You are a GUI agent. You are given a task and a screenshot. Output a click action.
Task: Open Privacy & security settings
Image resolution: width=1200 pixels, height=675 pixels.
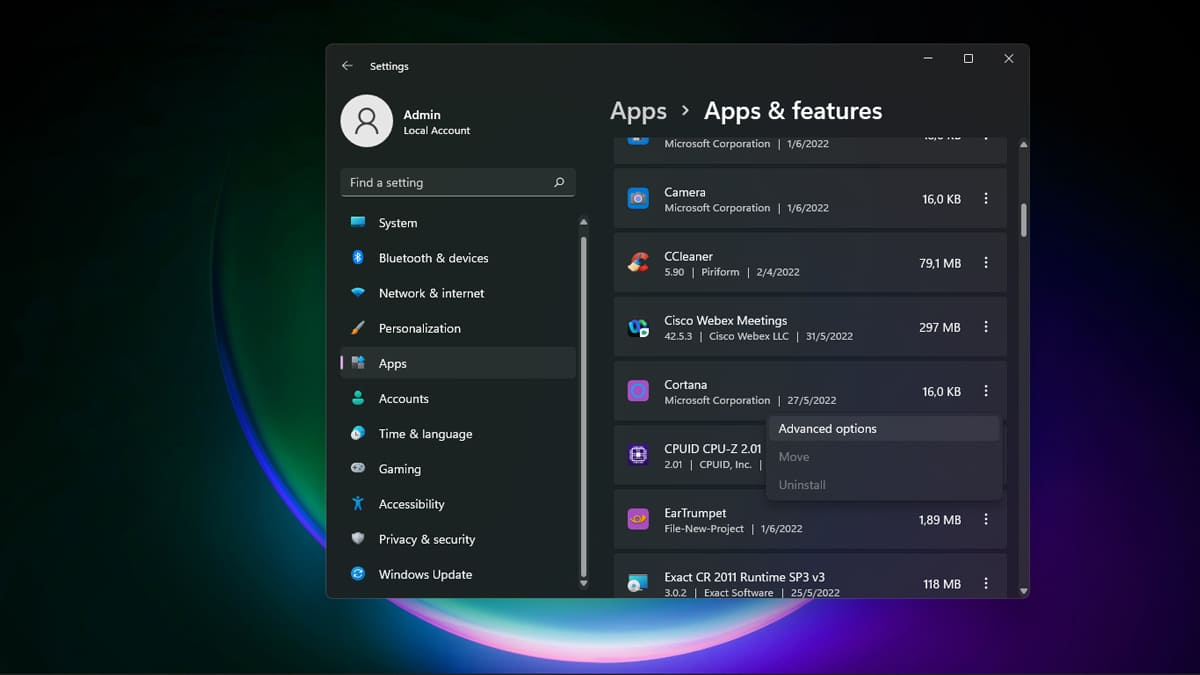tap(426, 539)
